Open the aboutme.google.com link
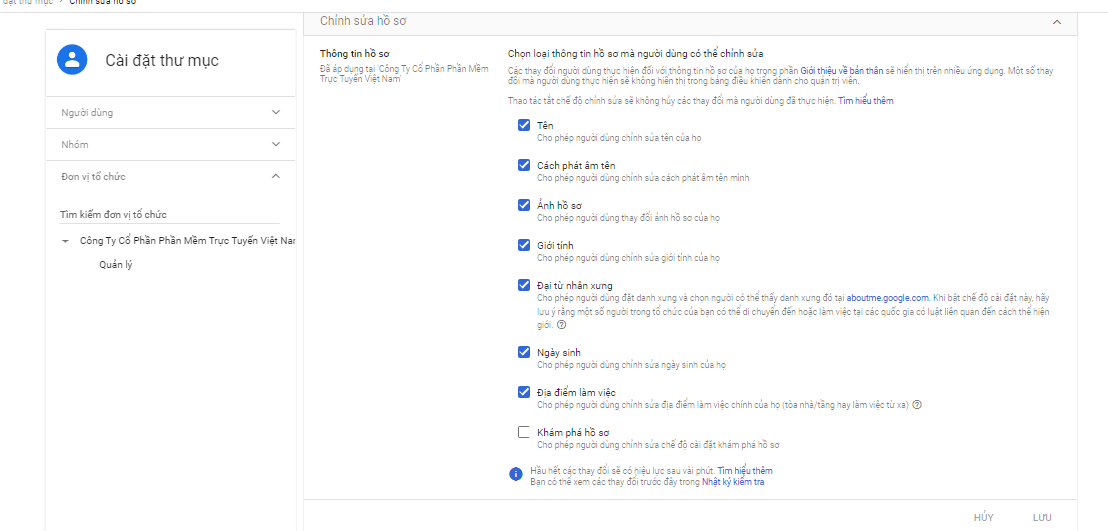 (x=888, y=298)
